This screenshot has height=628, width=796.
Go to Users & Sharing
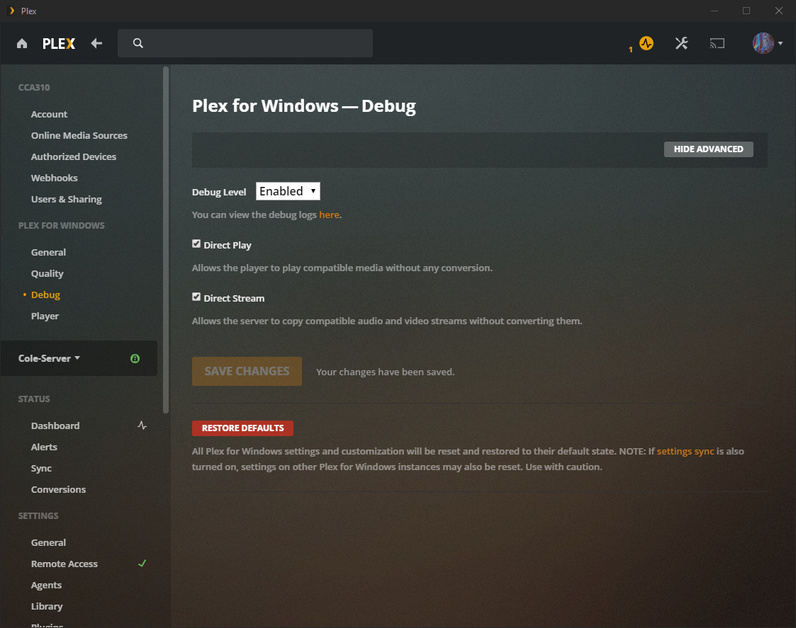[67, 200]
